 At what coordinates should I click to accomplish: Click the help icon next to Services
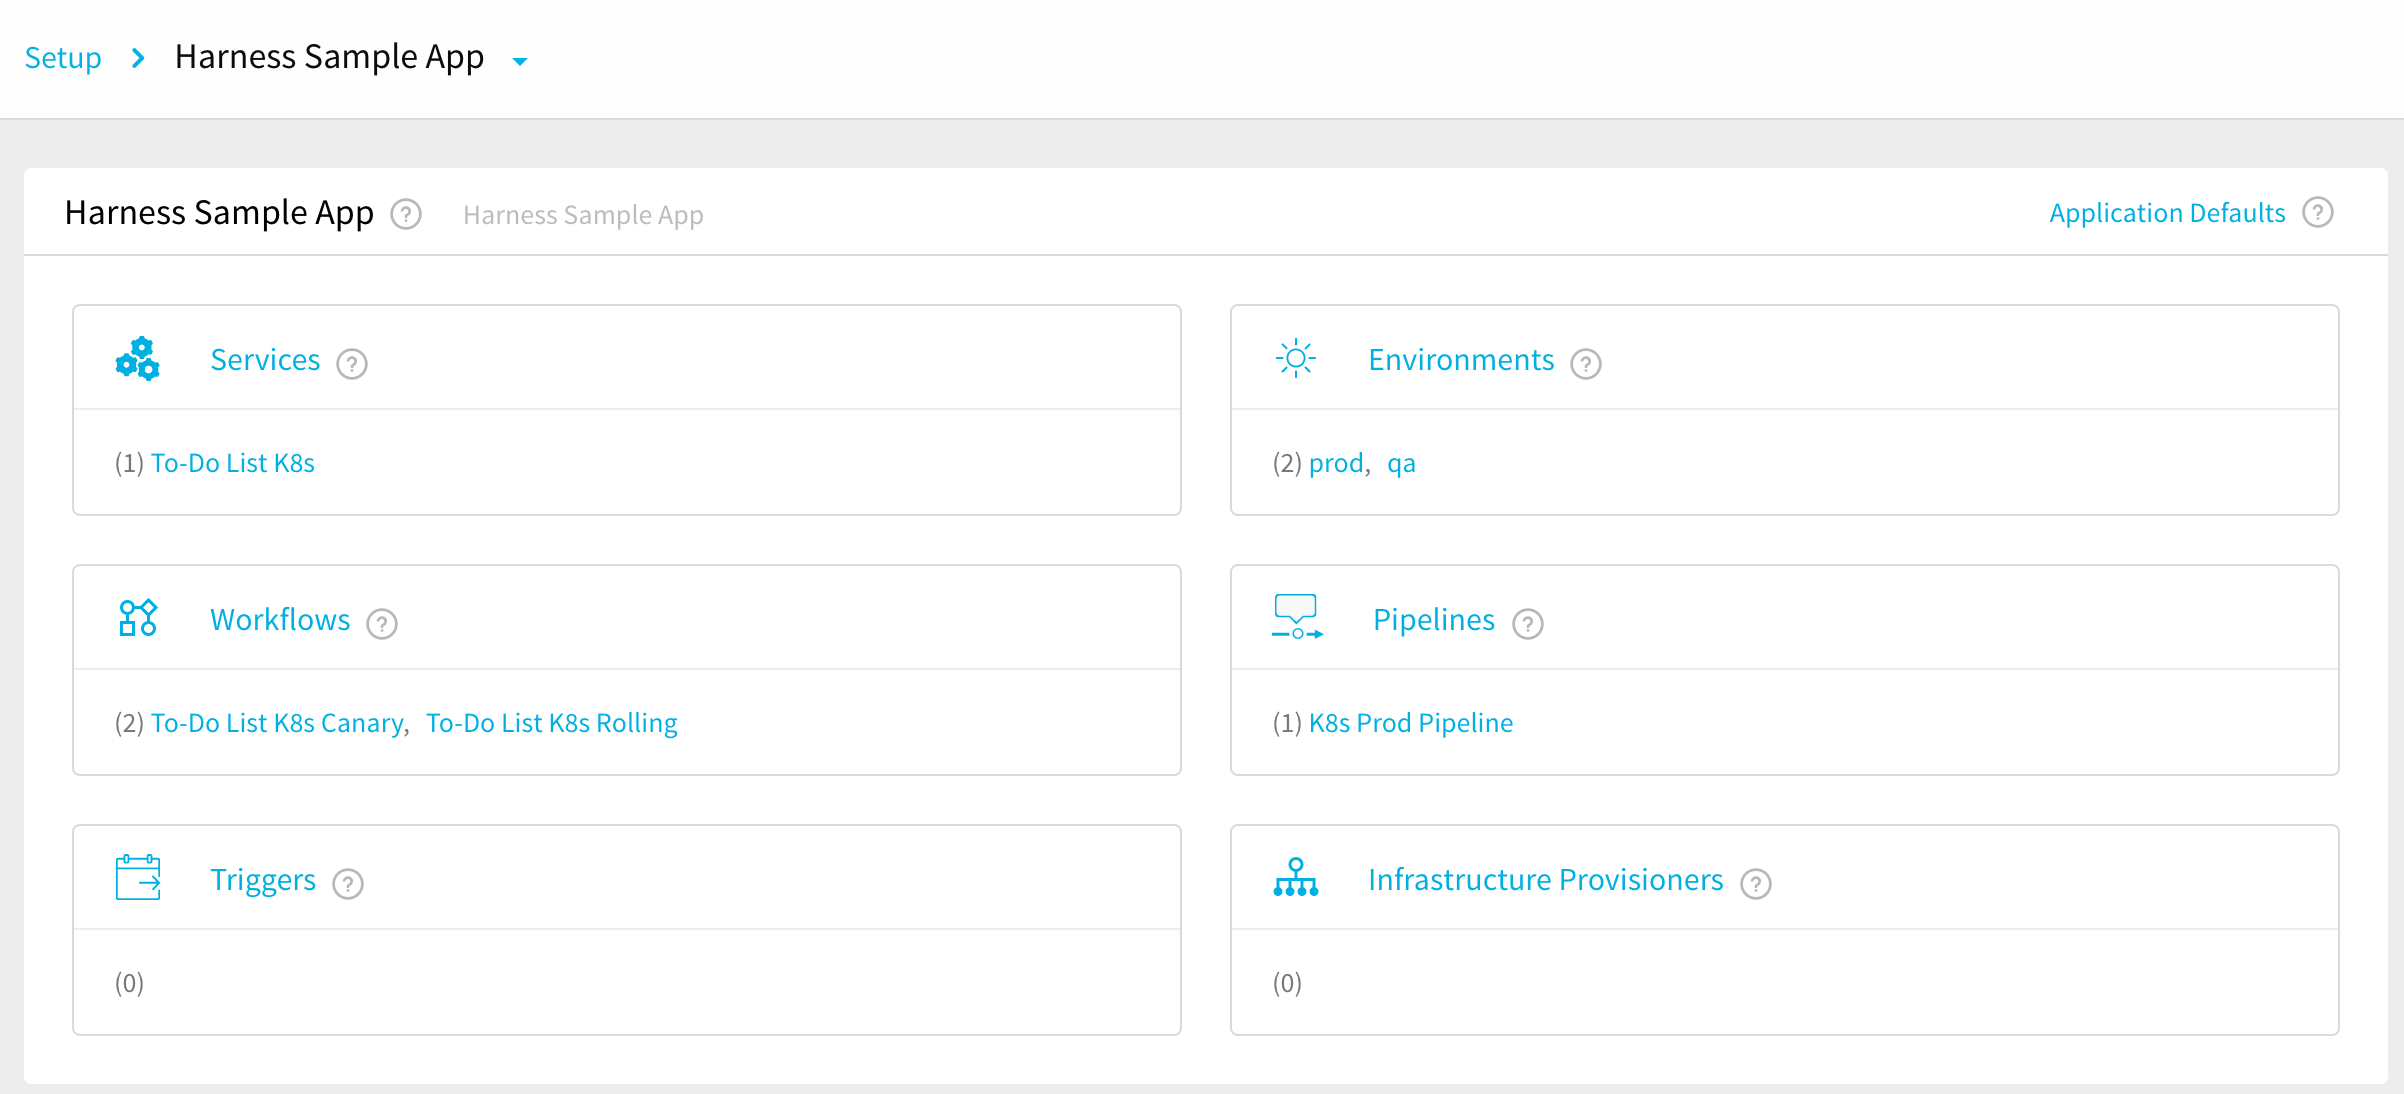tap(352, 364)
